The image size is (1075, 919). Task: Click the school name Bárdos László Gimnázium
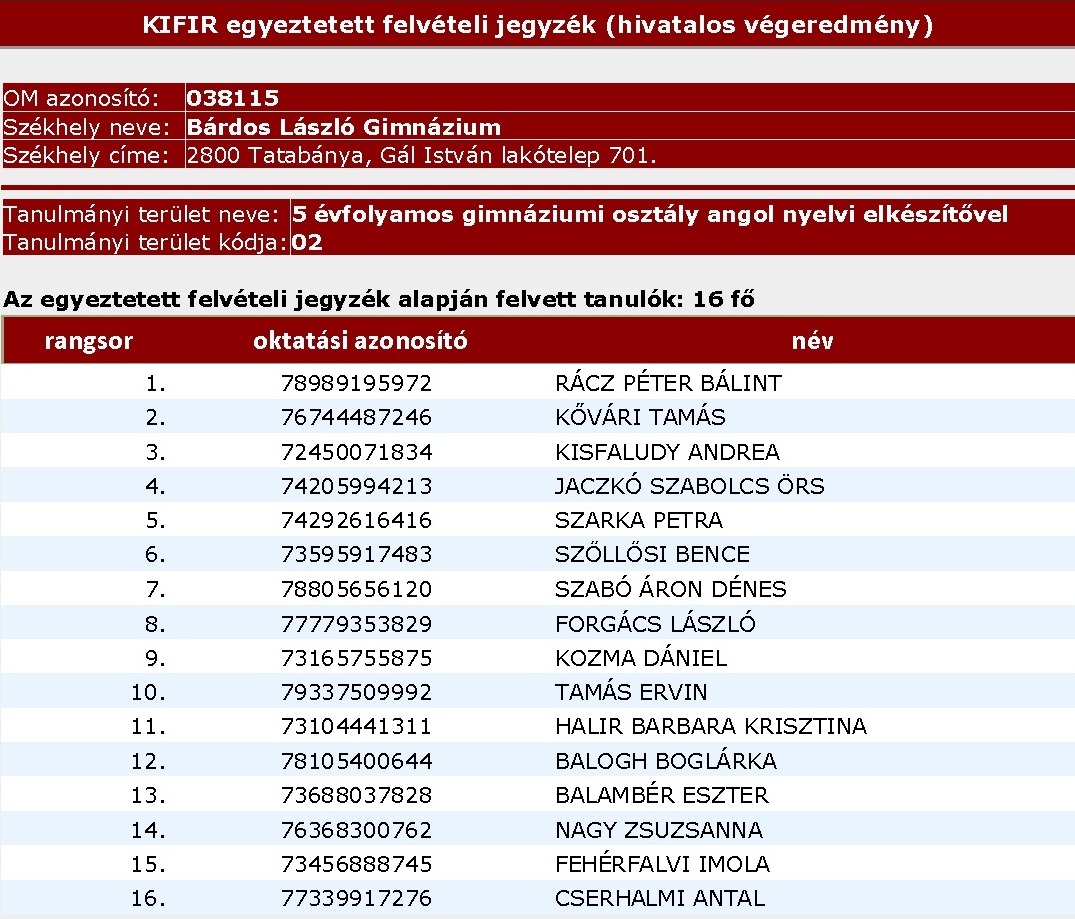coord(343,127)
